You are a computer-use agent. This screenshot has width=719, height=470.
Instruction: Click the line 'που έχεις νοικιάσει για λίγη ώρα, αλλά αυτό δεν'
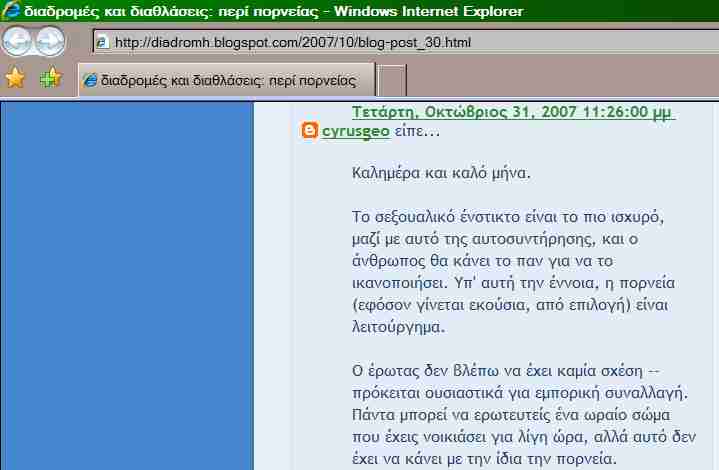click(x=524, y=437)
